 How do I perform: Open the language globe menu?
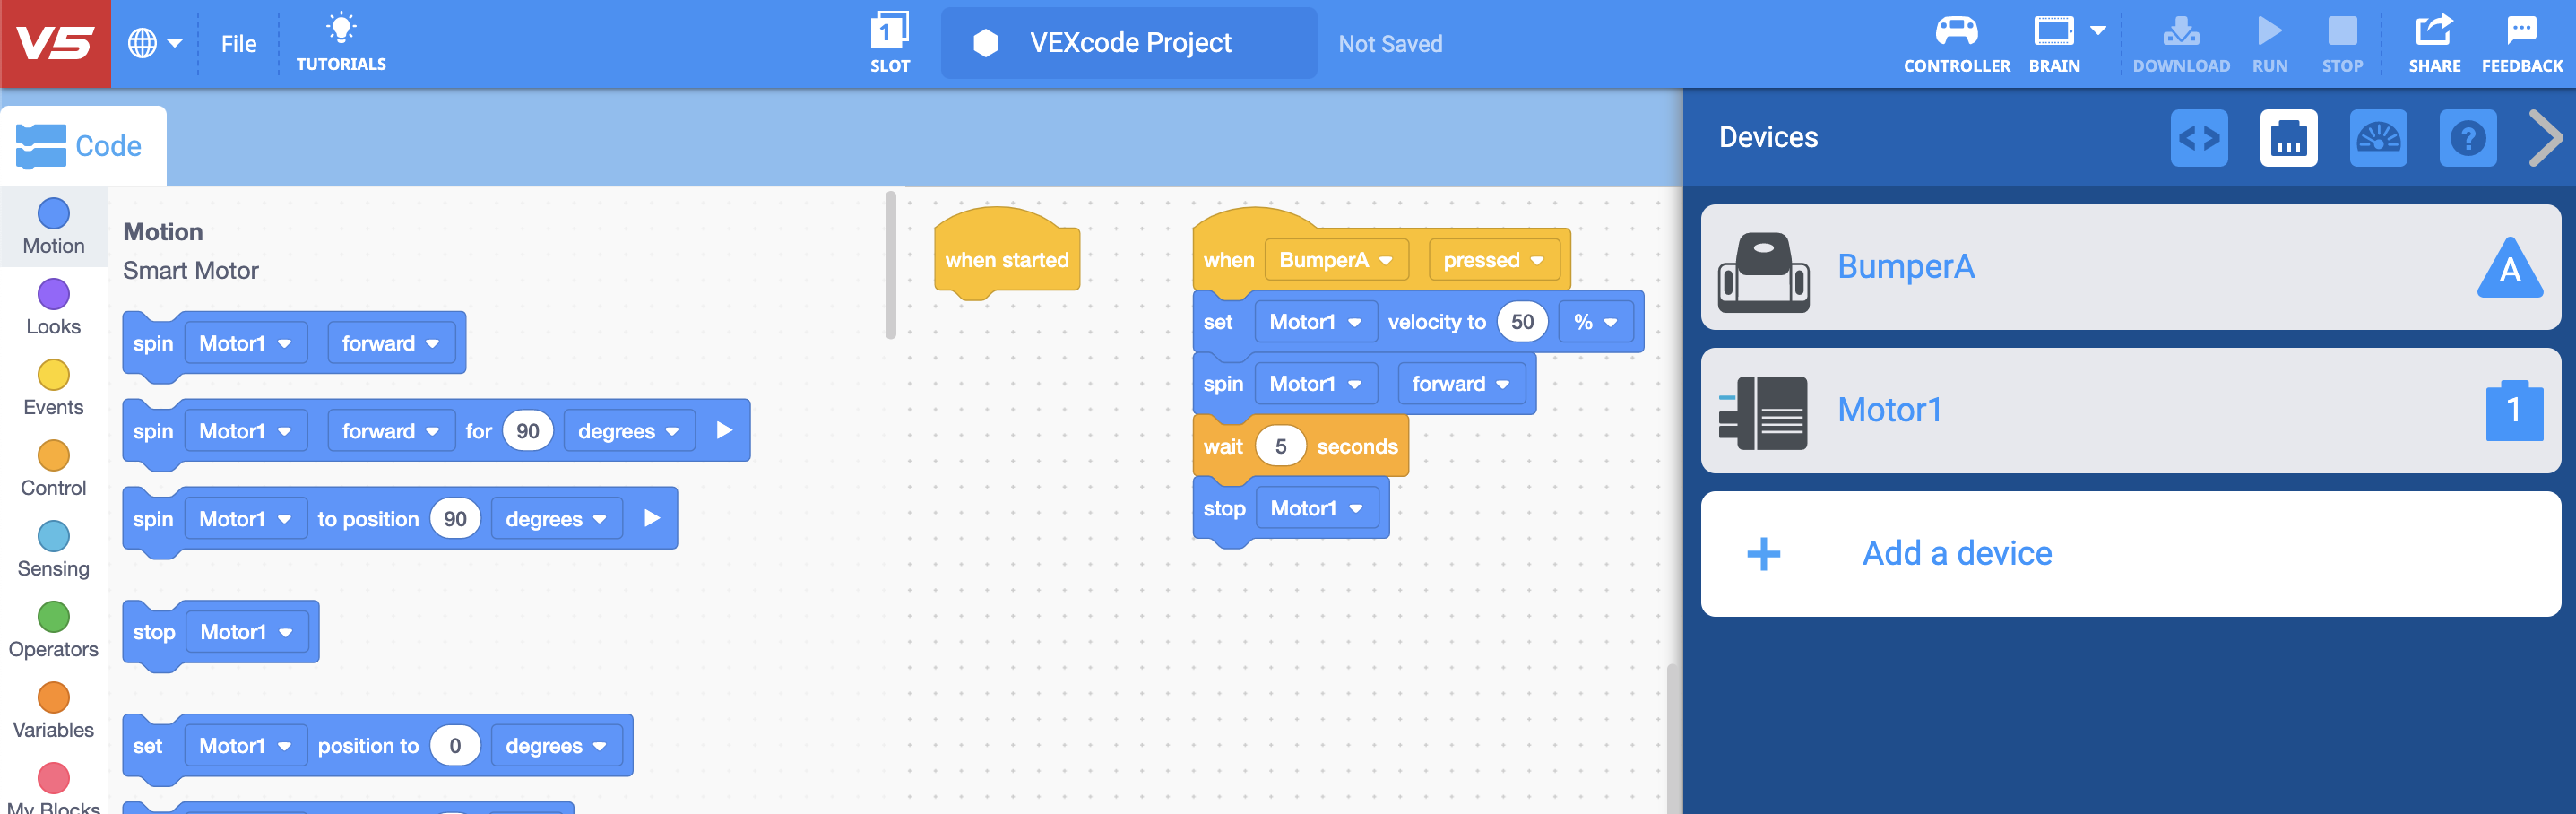click(155, 44)
